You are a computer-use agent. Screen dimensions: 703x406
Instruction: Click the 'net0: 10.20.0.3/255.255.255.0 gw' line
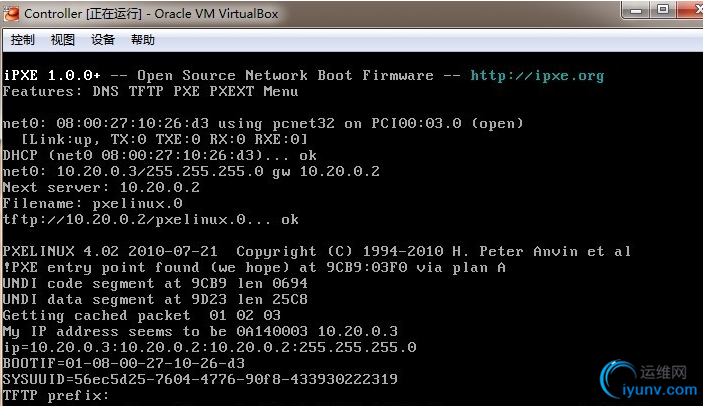pos(191,171)
